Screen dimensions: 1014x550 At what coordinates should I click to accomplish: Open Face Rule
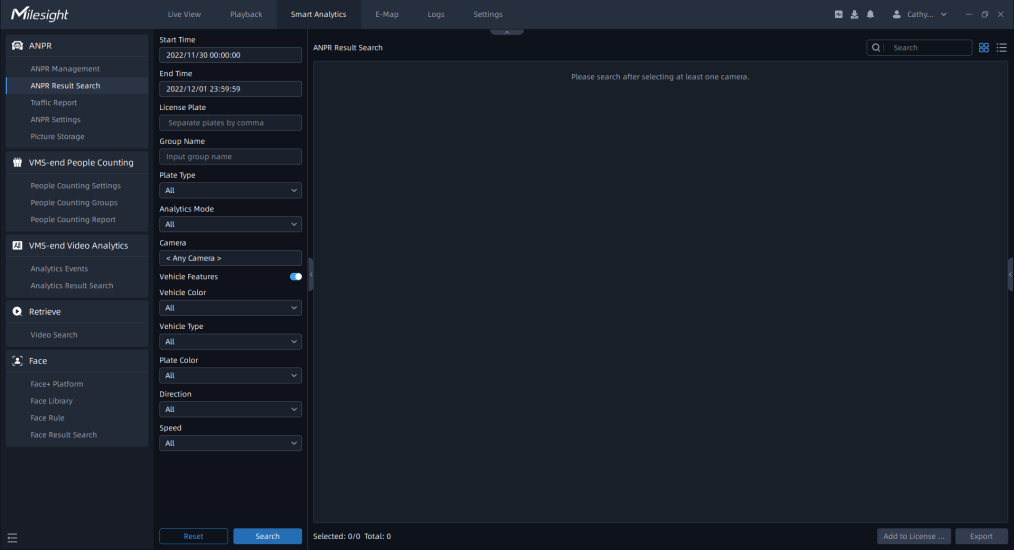[47, 418]
